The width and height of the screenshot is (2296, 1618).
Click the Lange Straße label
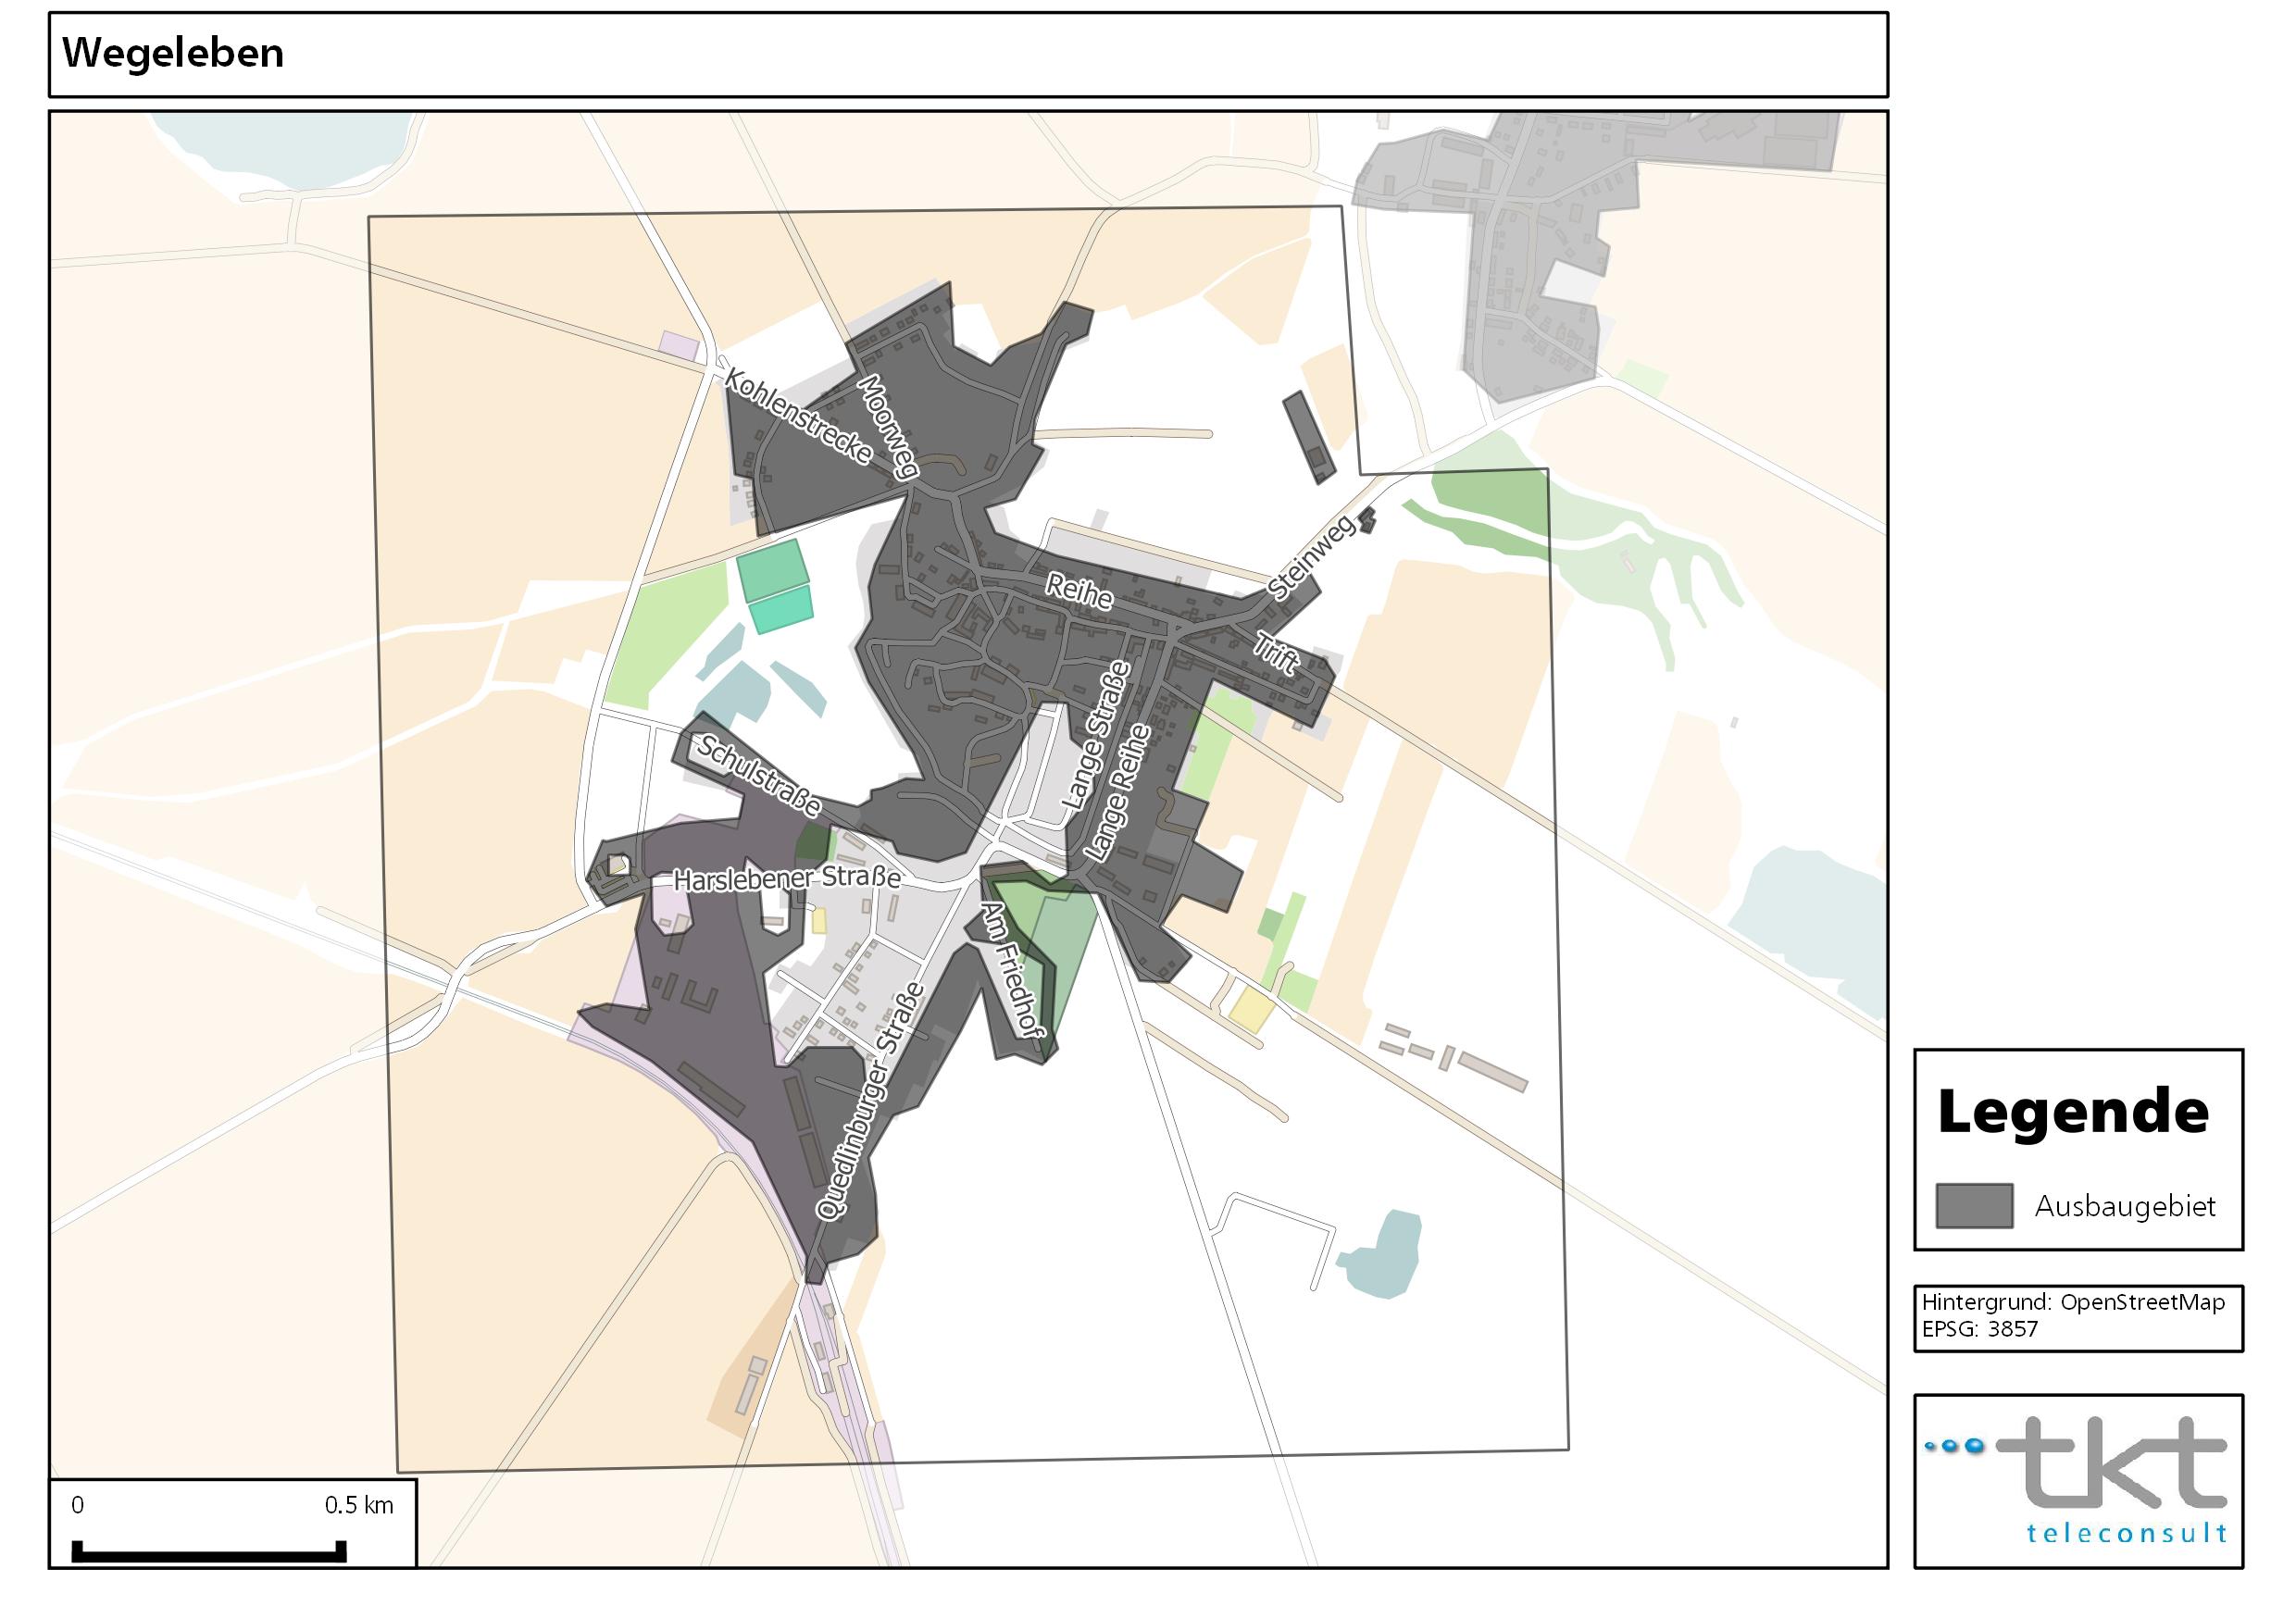(1095, 735)
